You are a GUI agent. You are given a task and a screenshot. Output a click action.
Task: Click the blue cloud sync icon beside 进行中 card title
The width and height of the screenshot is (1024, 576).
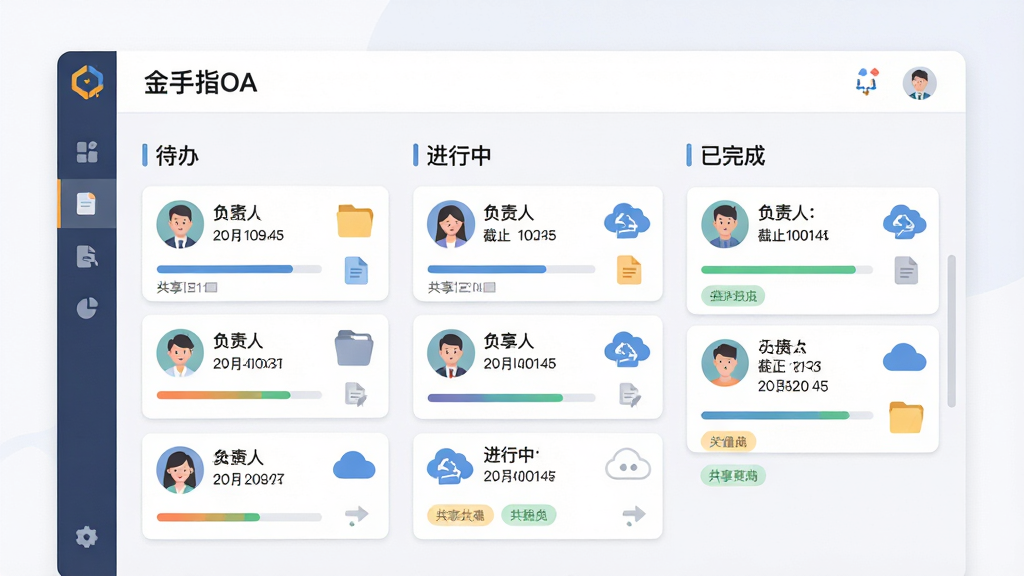pyautogui.click(x=450, y=466)
